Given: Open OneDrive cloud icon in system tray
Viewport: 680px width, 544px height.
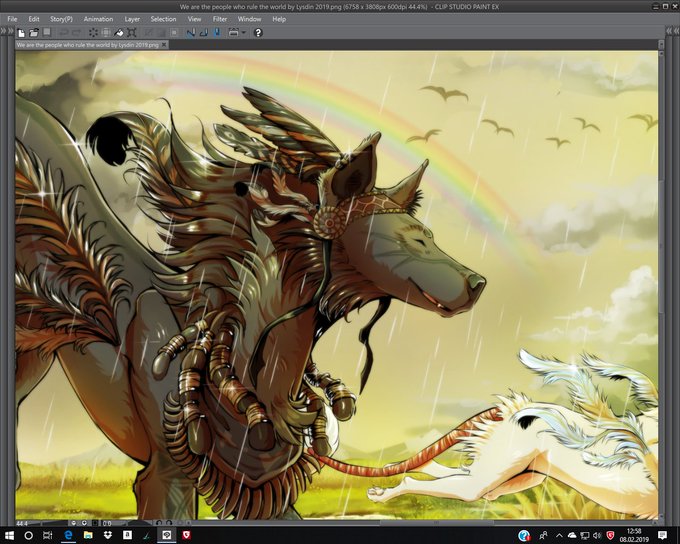Looking at the screenshot, I should point(572,536).
